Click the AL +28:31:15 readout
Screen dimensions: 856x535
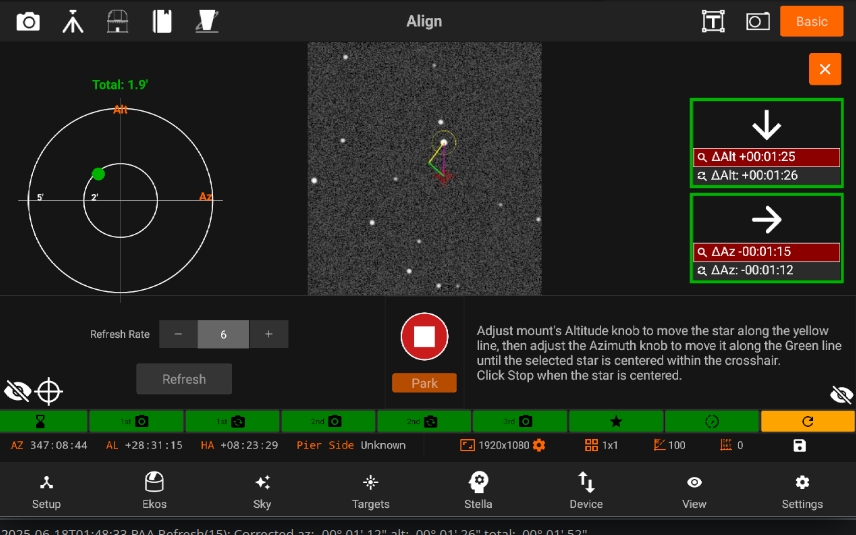pyautogui.click(x=144, y=445)
